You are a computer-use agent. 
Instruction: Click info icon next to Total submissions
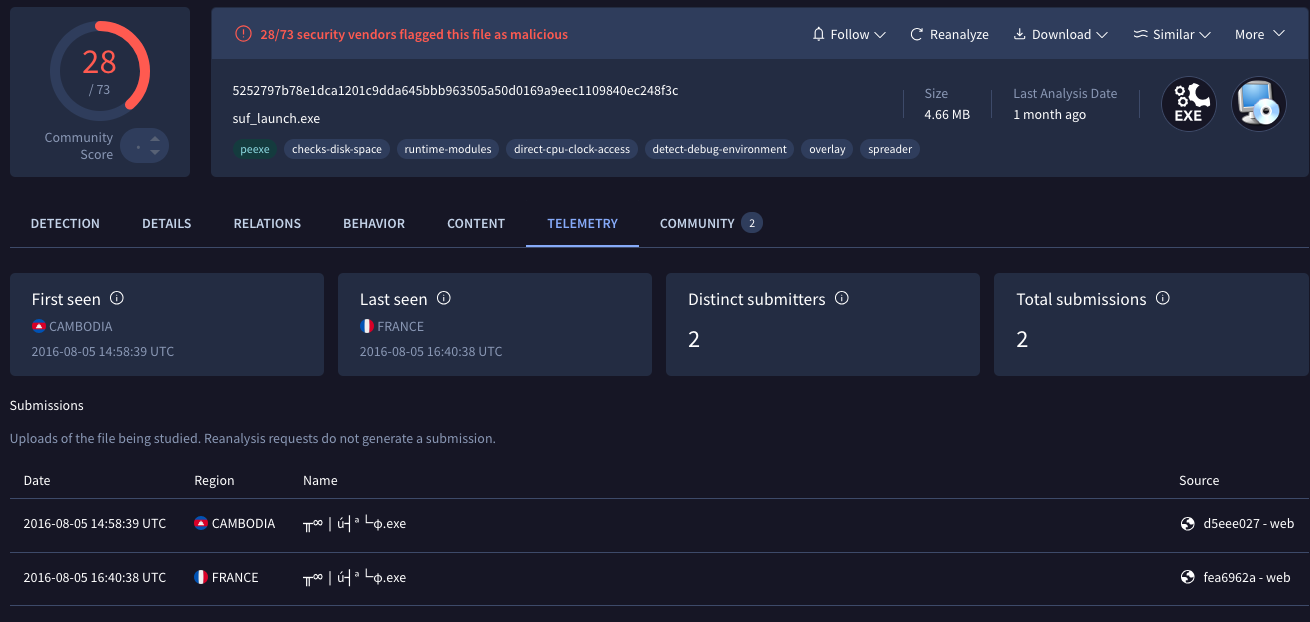(1162, 298)
